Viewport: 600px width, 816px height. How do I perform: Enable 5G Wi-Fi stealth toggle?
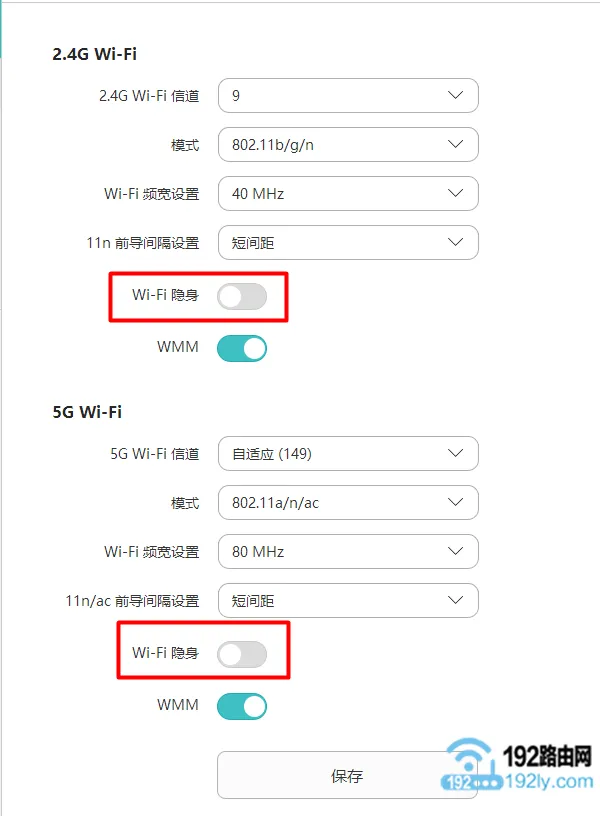coord(242,654)
